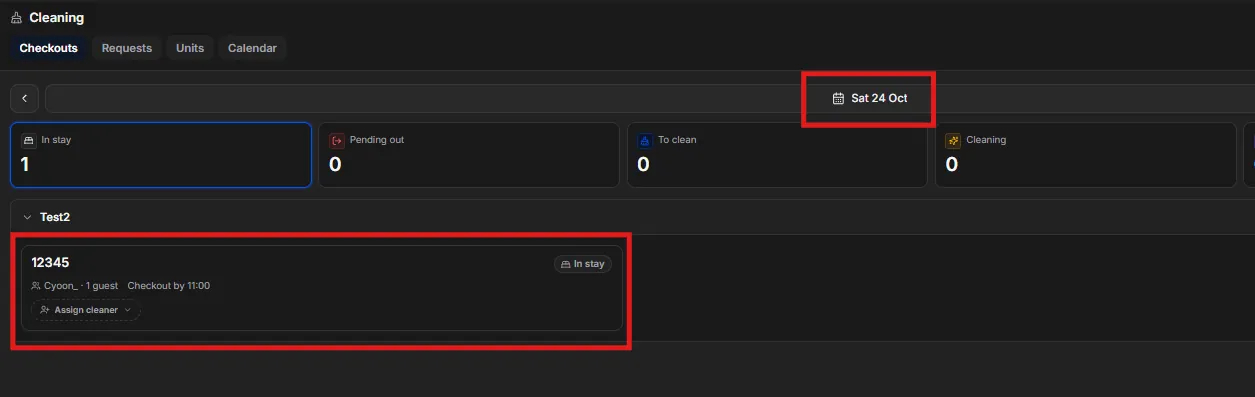Click the Test2 group name
The width and height of the screenshot is (1255, 397).
pyautogui.click(x=55, y=217)
